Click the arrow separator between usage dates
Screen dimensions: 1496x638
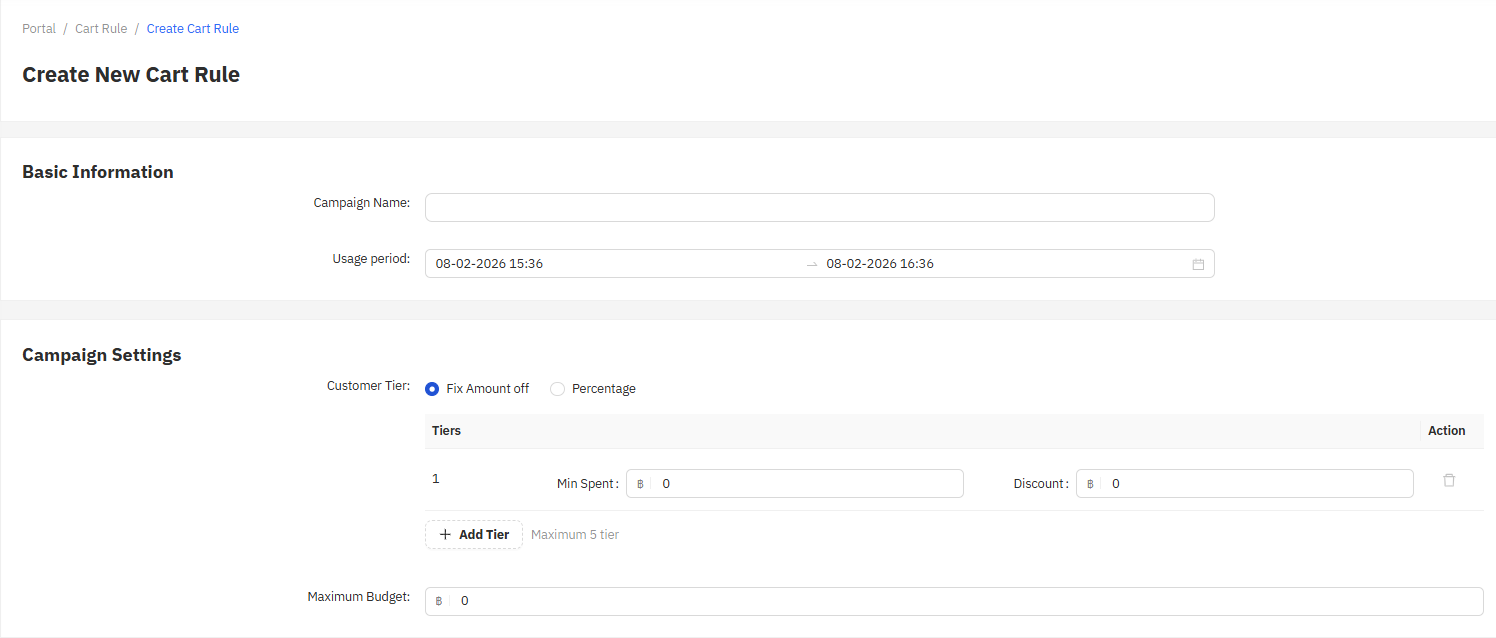click(x=812, y=264)
